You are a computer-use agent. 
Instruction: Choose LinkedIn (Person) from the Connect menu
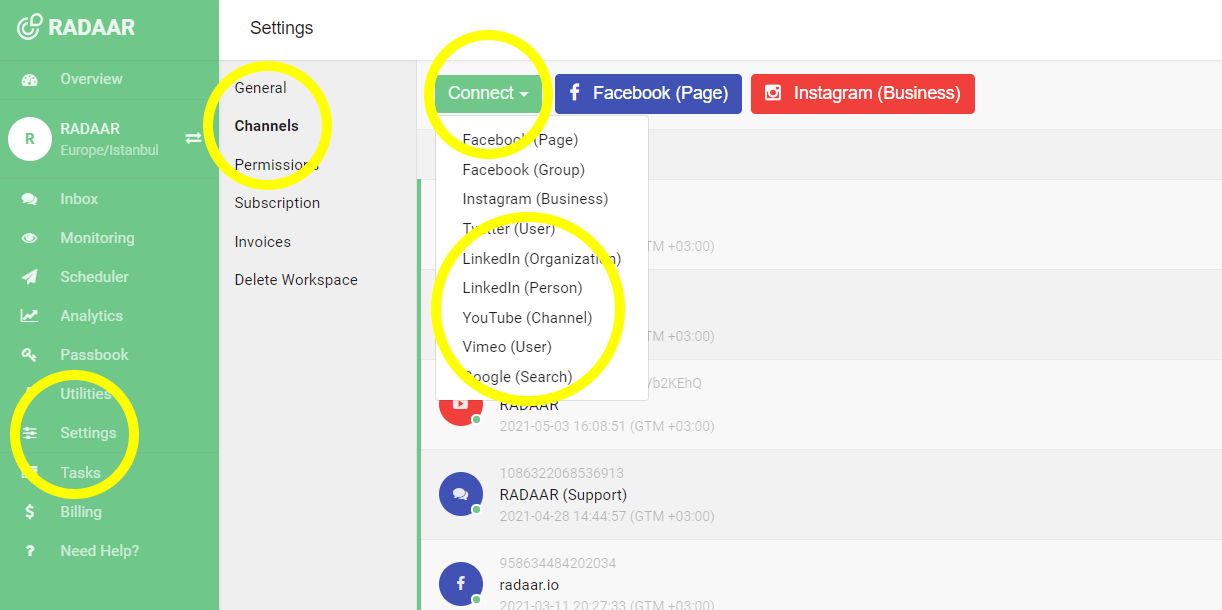pos(522,288)
